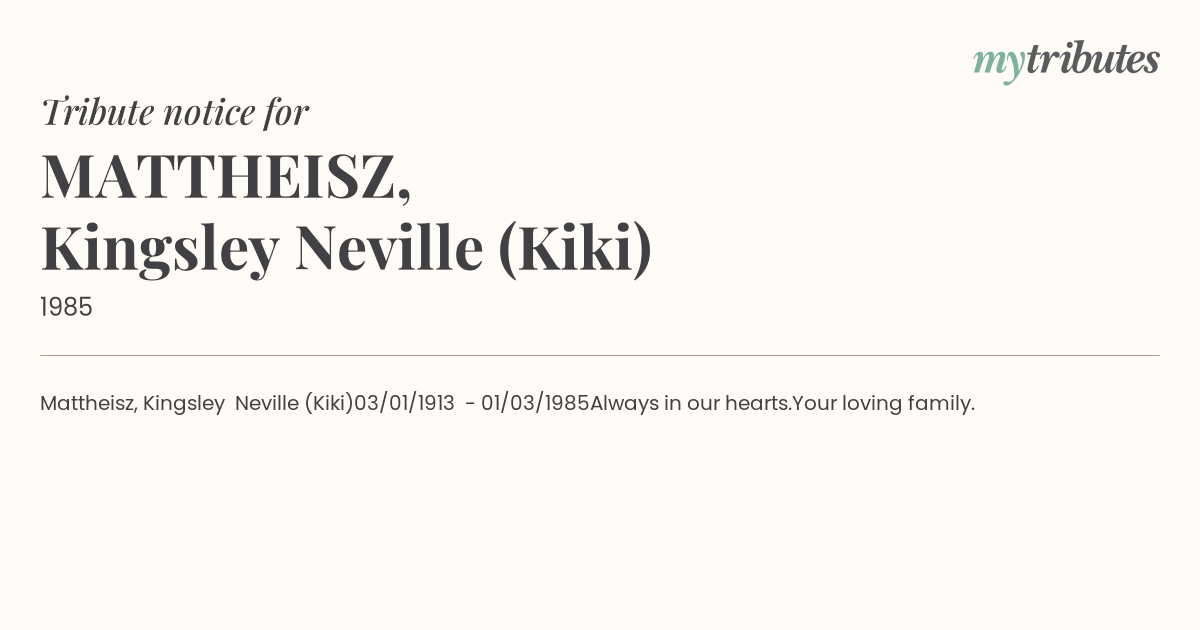The image size is (1200, 630).
Task: Click the year 1985 below the name
Action: 66,308
